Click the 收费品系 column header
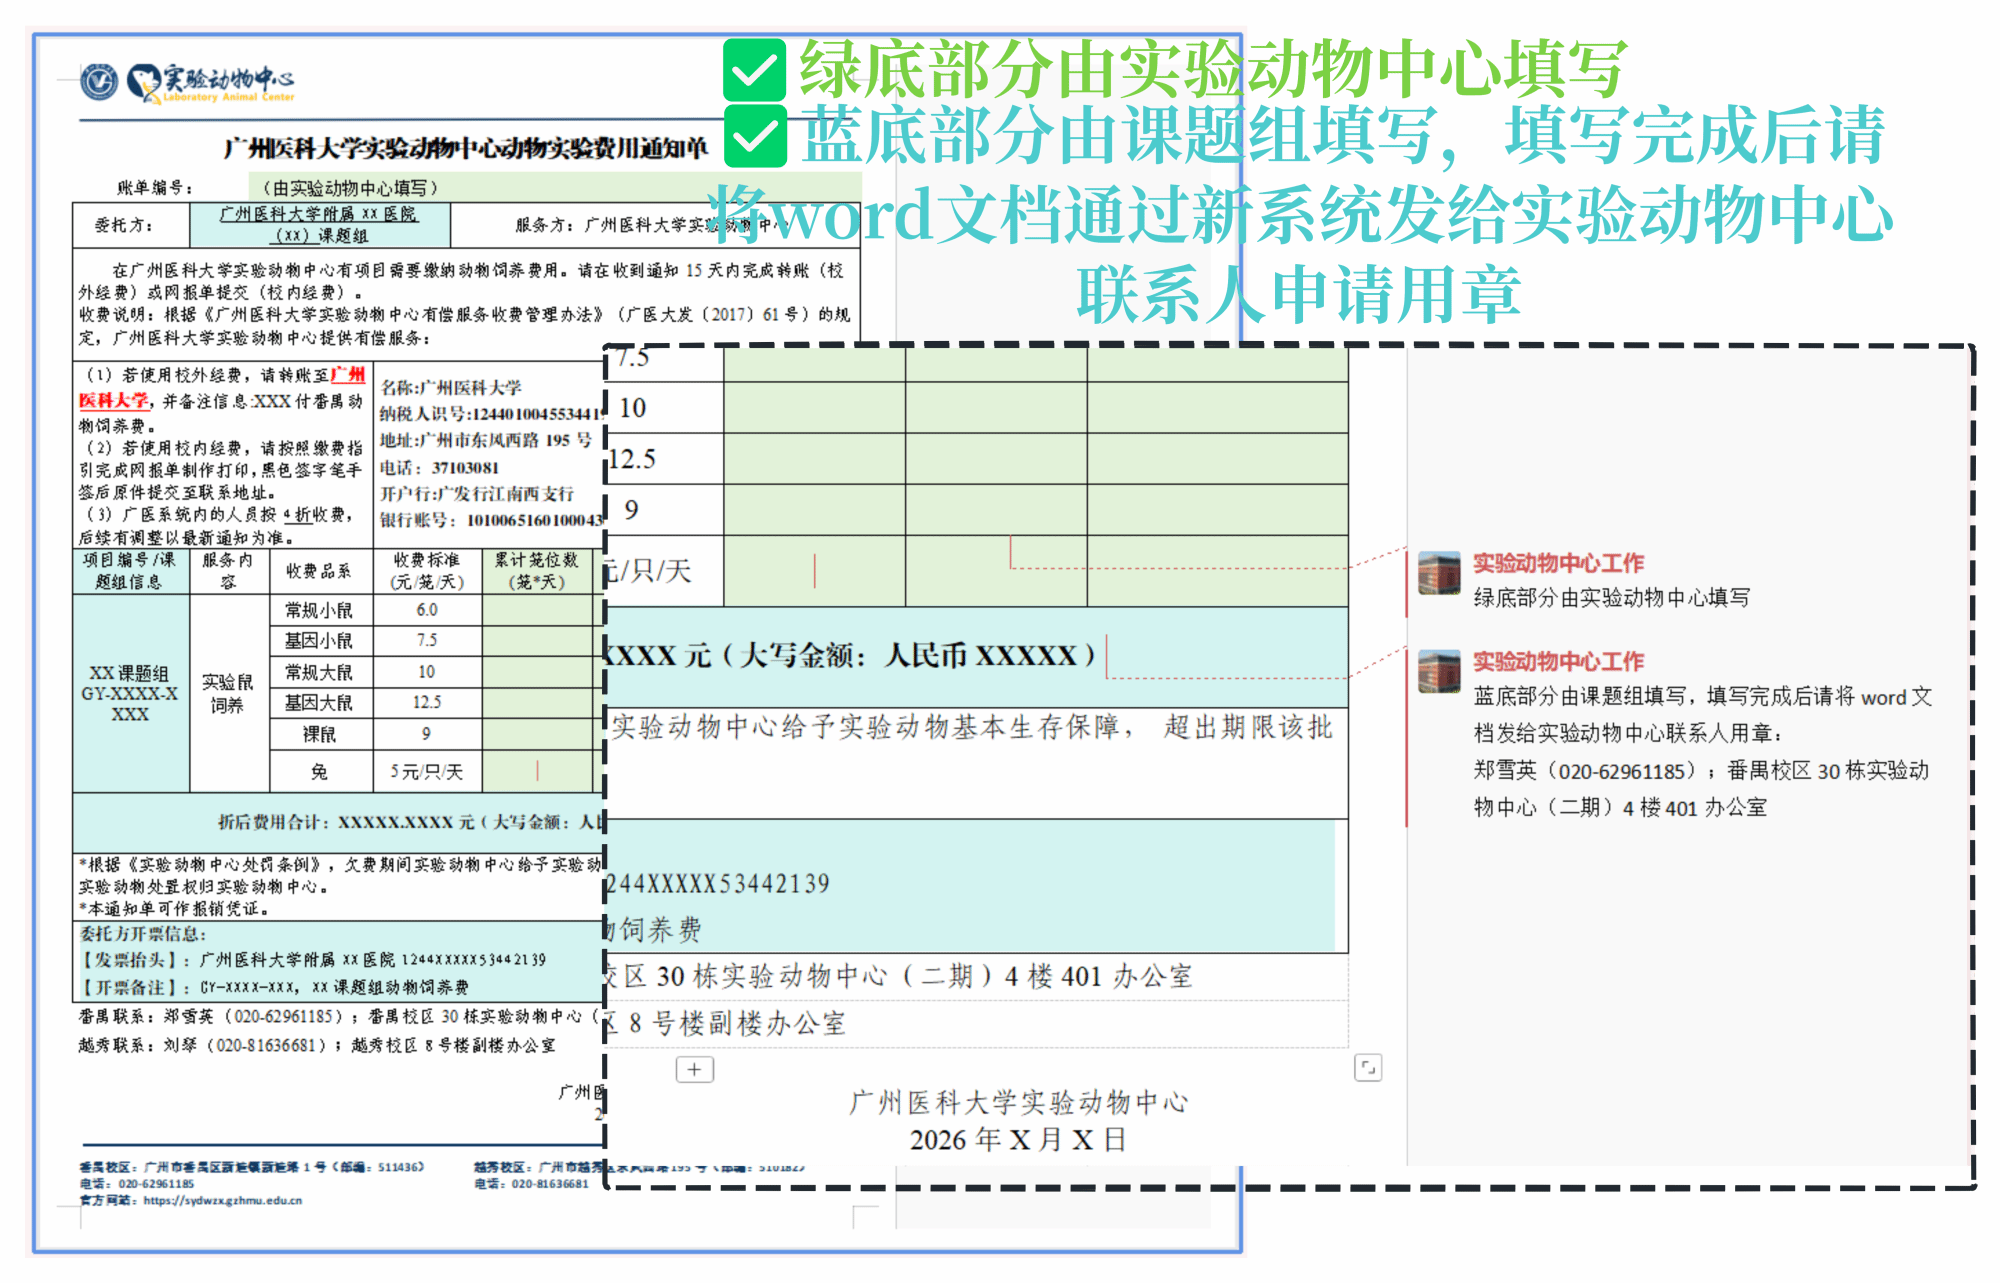The height and width of the screenshot is (1283, 2000). click(320, 571)
